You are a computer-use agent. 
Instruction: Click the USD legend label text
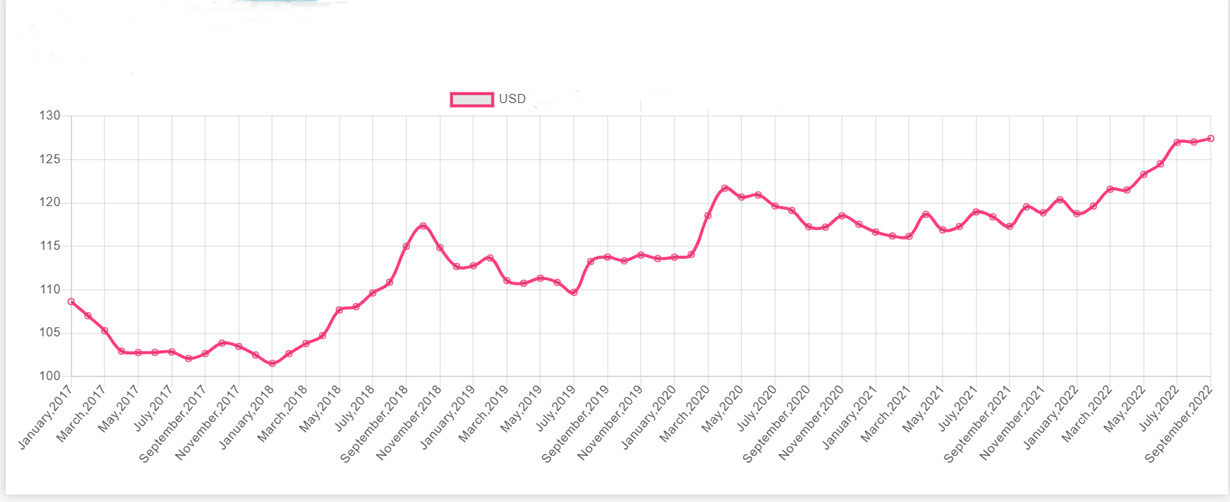(512, 99)
